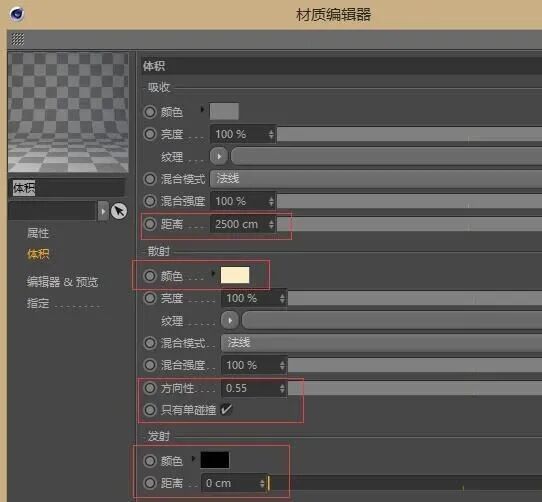
Task: Click the 散射 混合强度 stepper arrows
Action: click(282, 365)
